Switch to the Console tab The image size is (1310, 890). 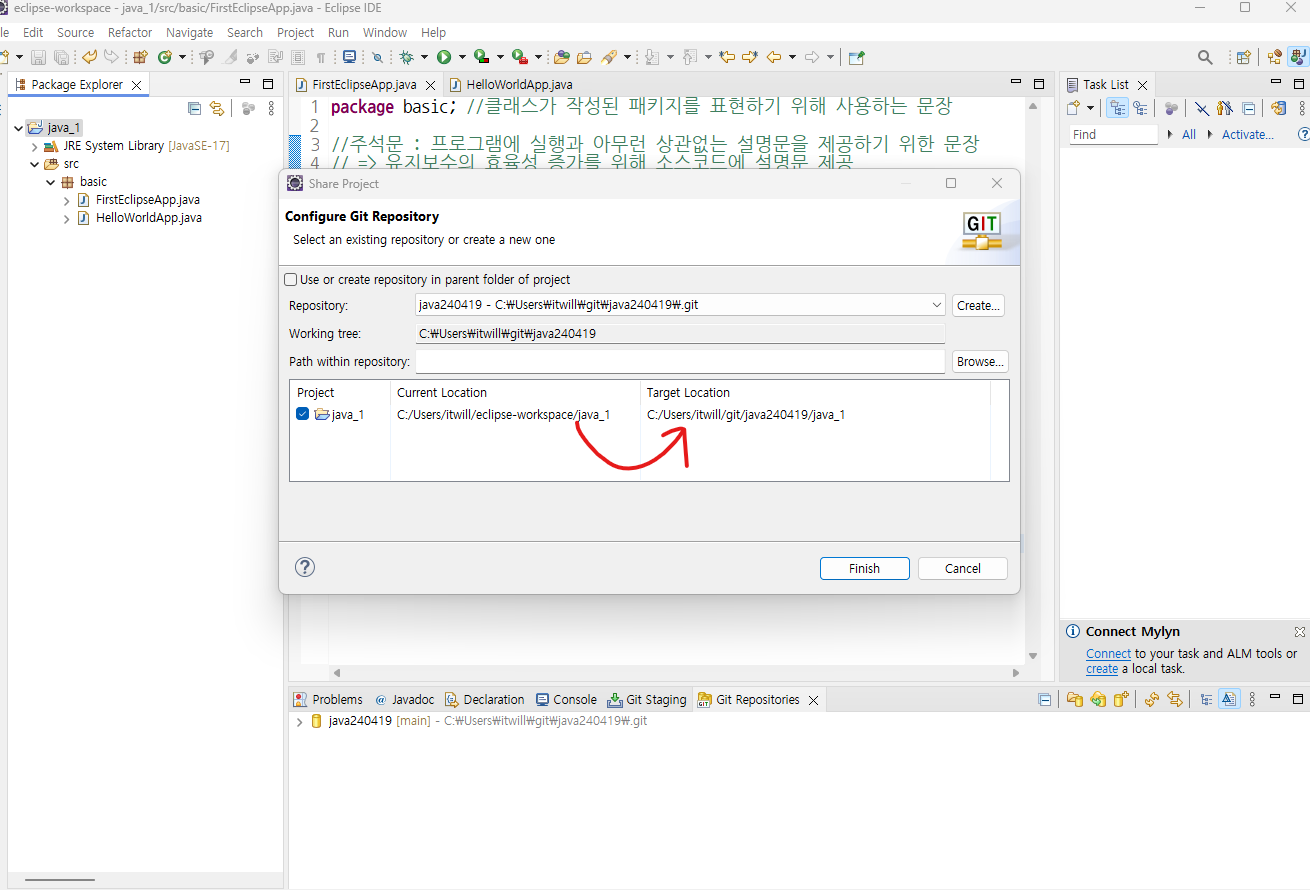coord(567,699)
